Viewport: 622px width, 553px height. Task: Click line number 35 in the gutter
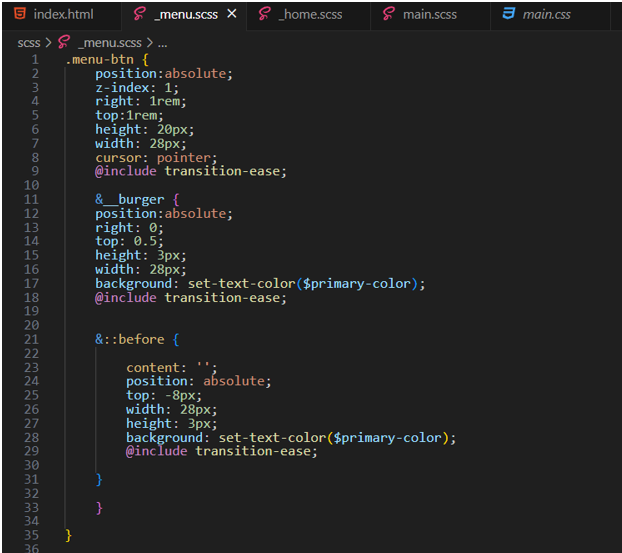(x=35, y=535)
